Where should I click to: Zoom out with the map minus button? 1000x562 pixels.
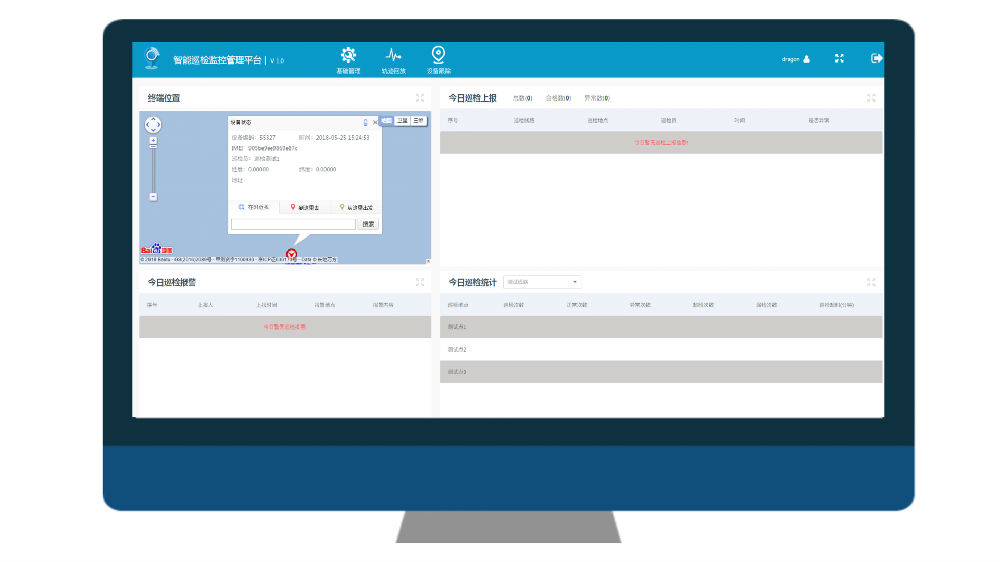[x=153, y=197]
